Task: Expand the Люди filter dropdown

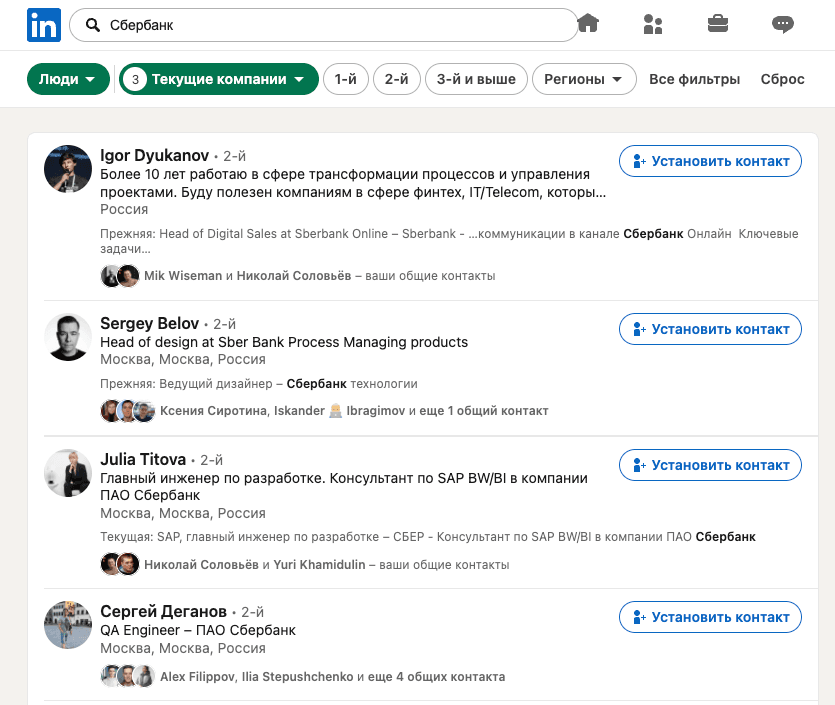Action: pos(68,79)
